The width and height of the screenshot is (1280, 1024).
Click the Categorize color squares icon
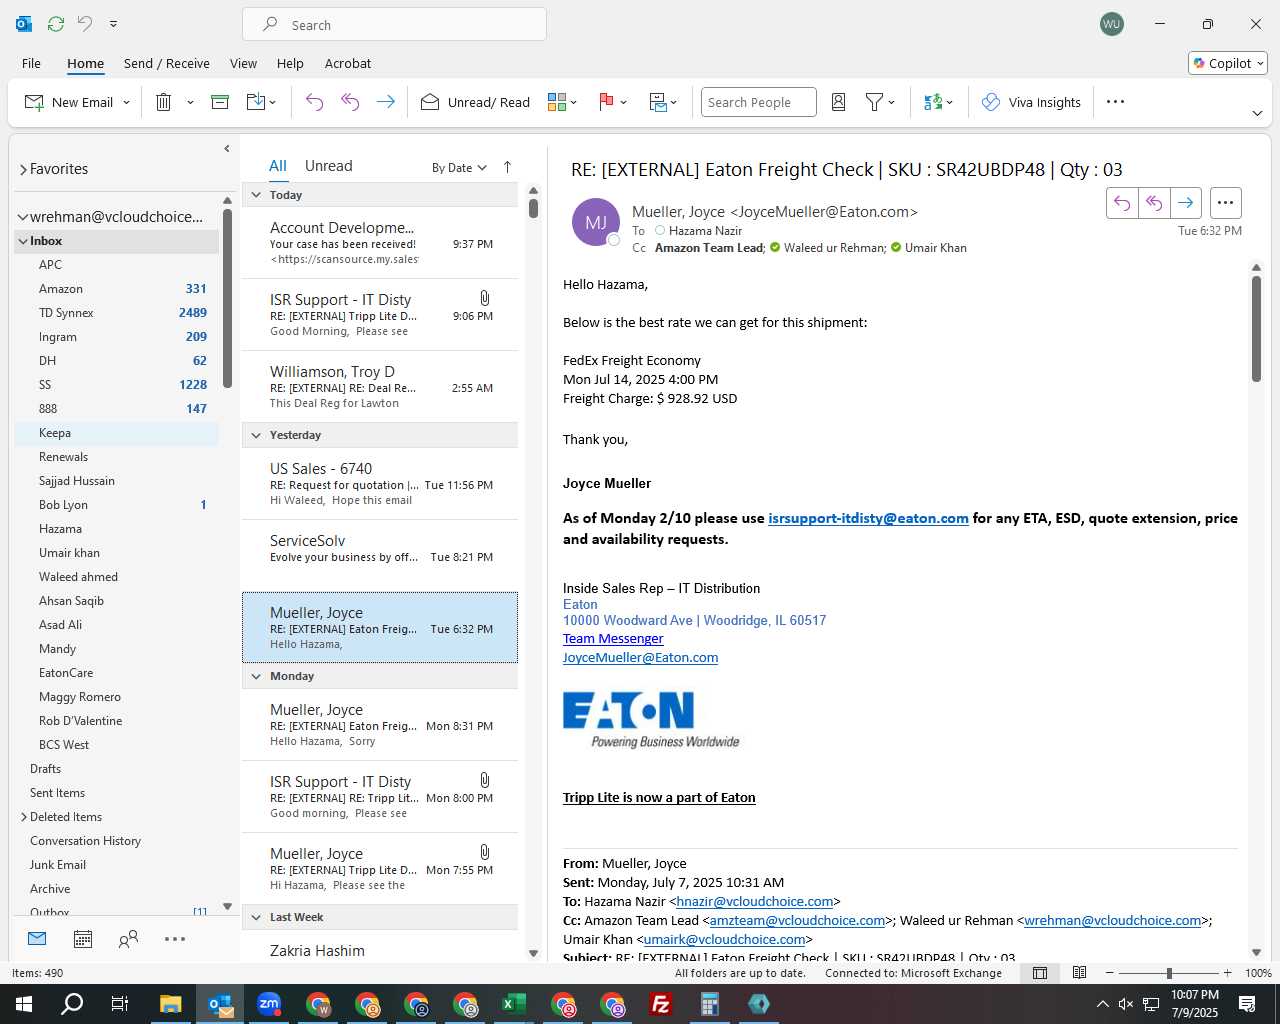pos(557,102)
